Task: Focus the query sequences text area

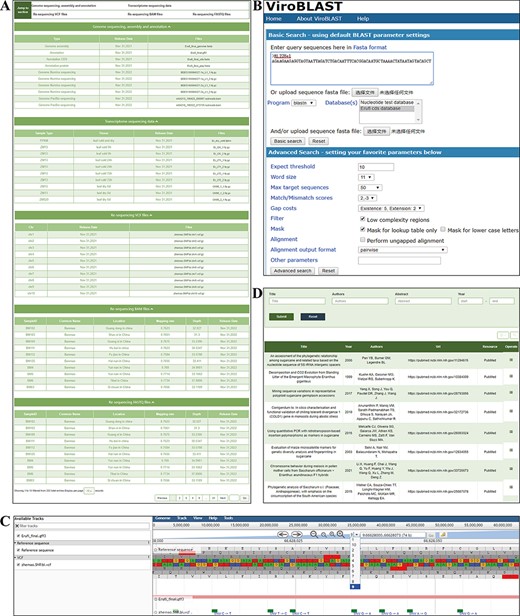Action: [352, 68]
